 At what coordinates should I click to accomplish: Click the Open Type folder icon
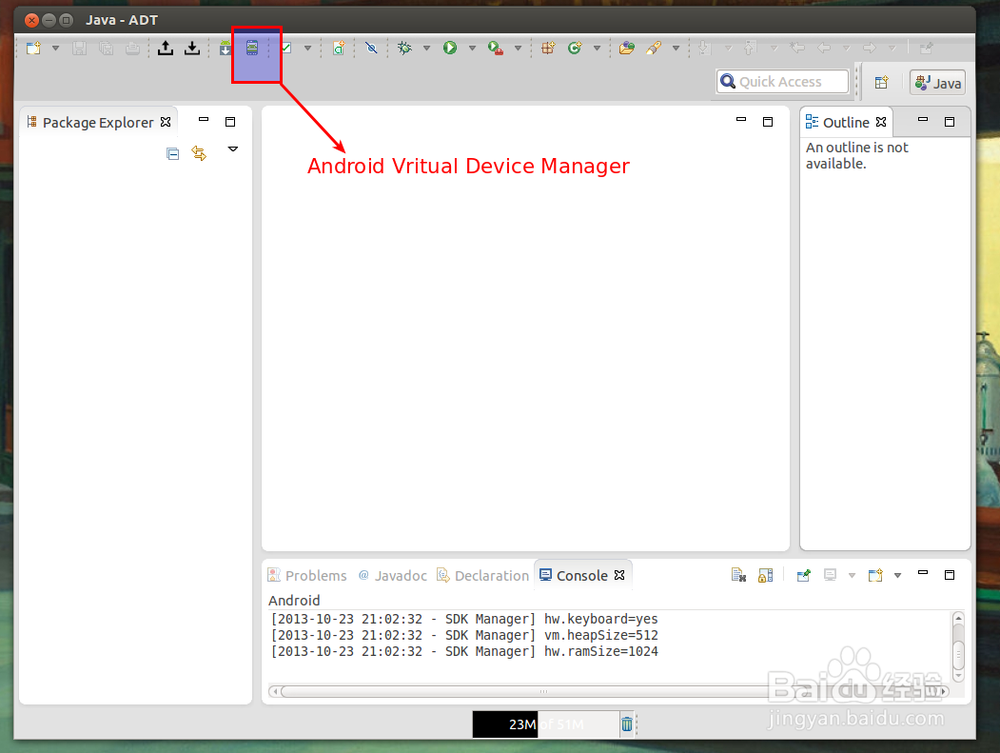[627, 48]
